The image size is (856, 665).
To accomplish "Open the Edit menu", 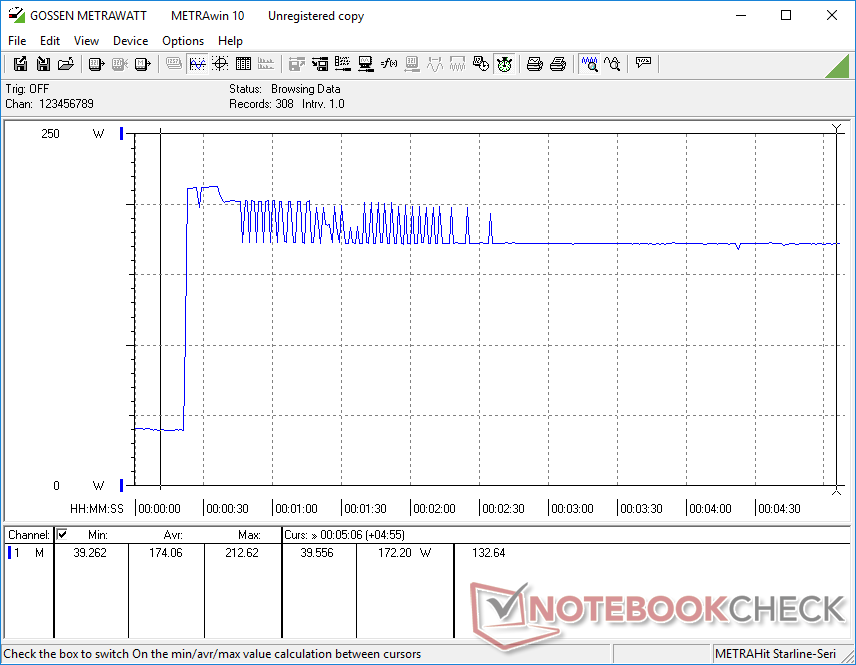I will (50, 41).
